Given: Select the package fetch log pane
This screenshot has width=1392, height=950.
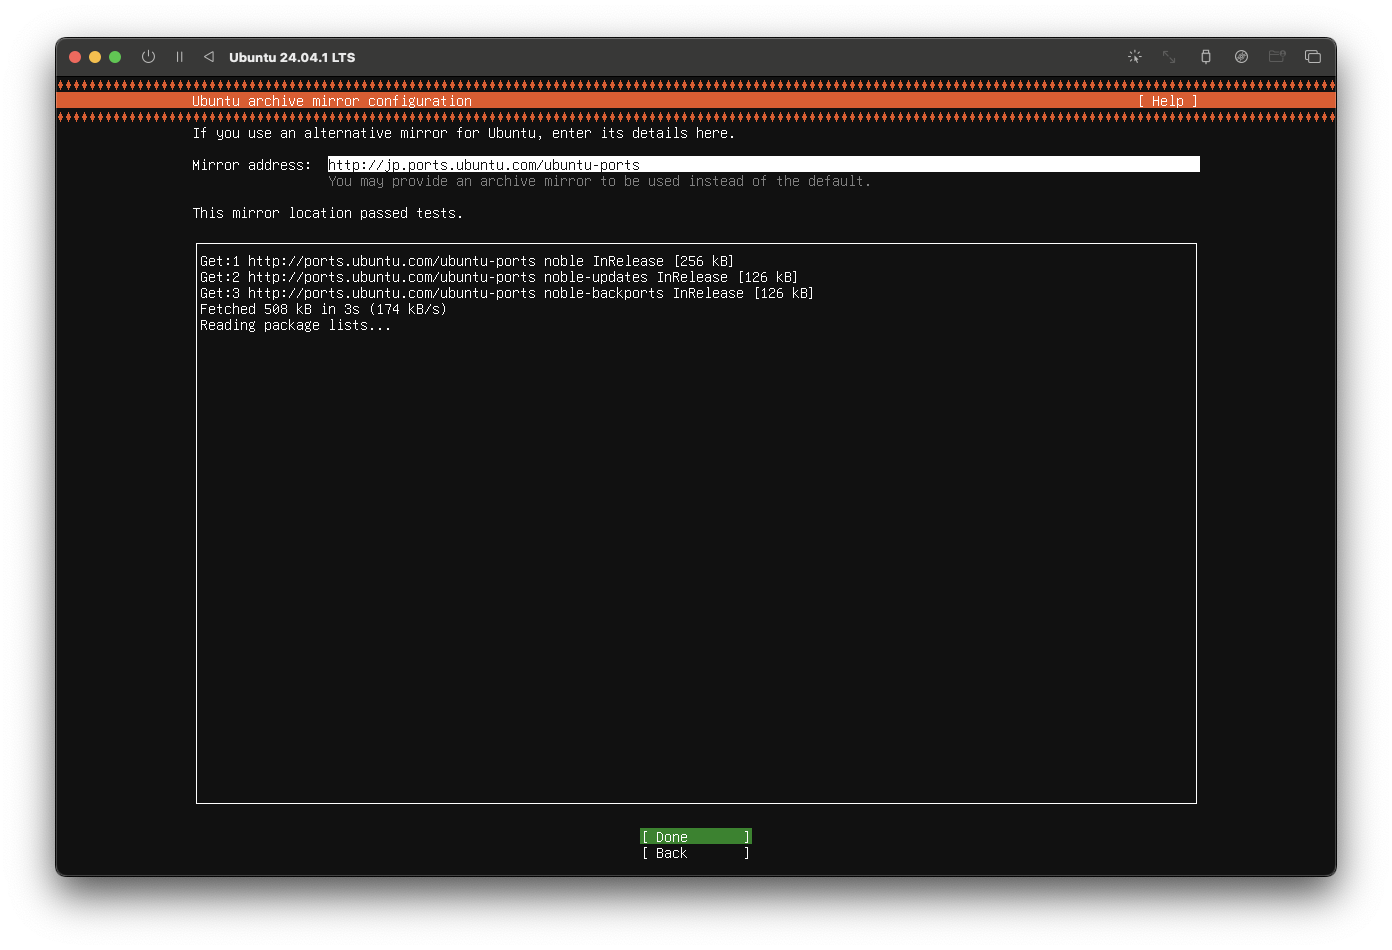Looking at the screenshot, I should (696, 520).
